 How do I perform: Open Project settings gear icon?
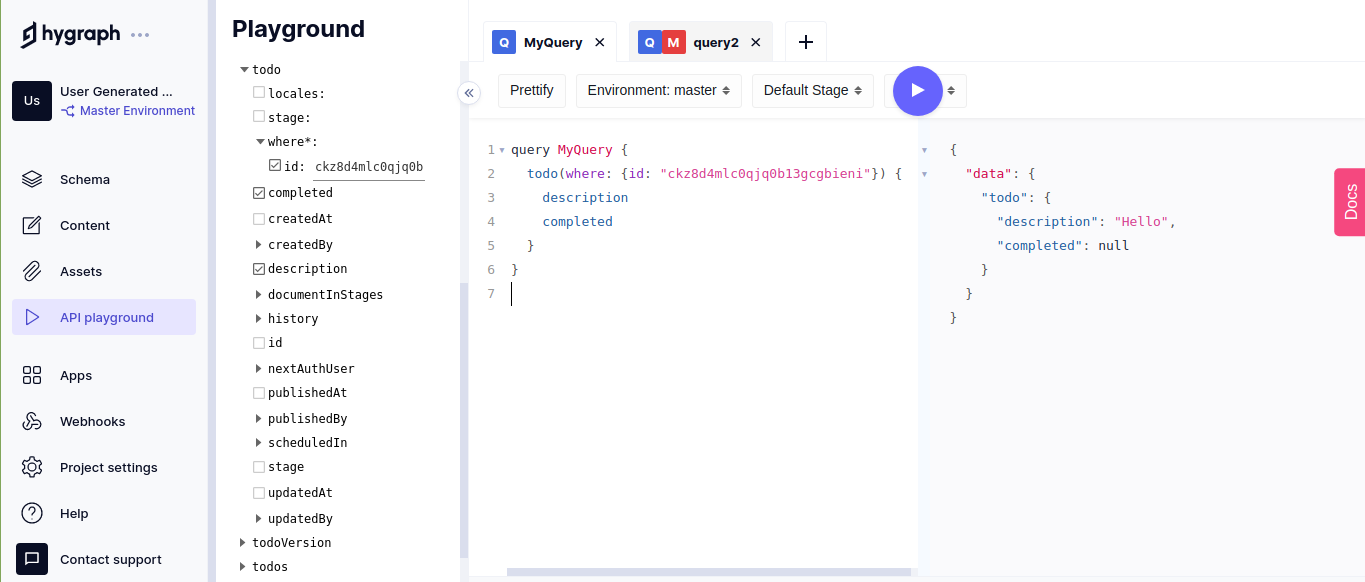[32, 468]
